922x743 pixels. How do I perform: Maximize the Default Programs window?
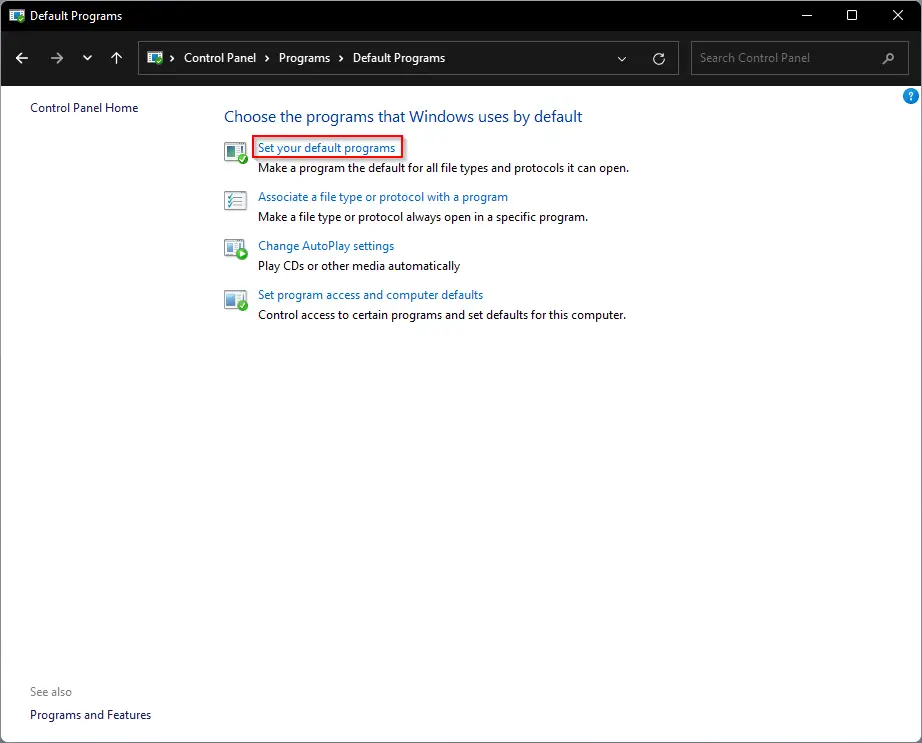(851, 15)
